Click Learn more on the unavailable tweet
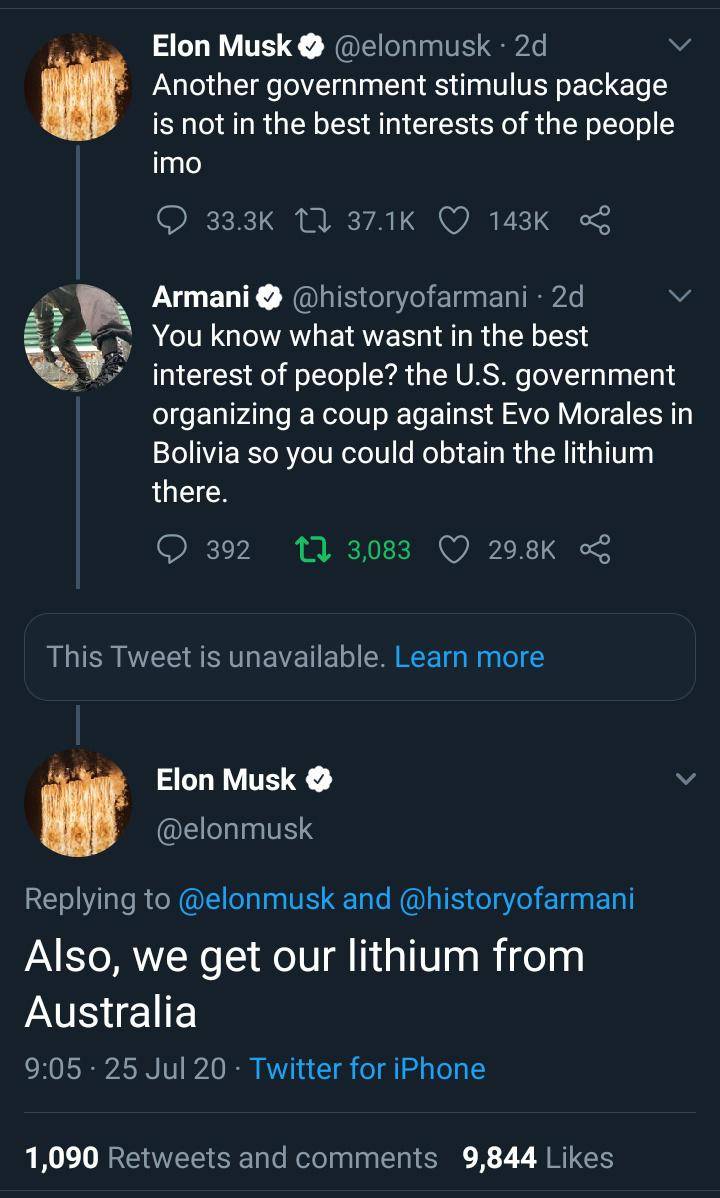 (x=470, y=657)
